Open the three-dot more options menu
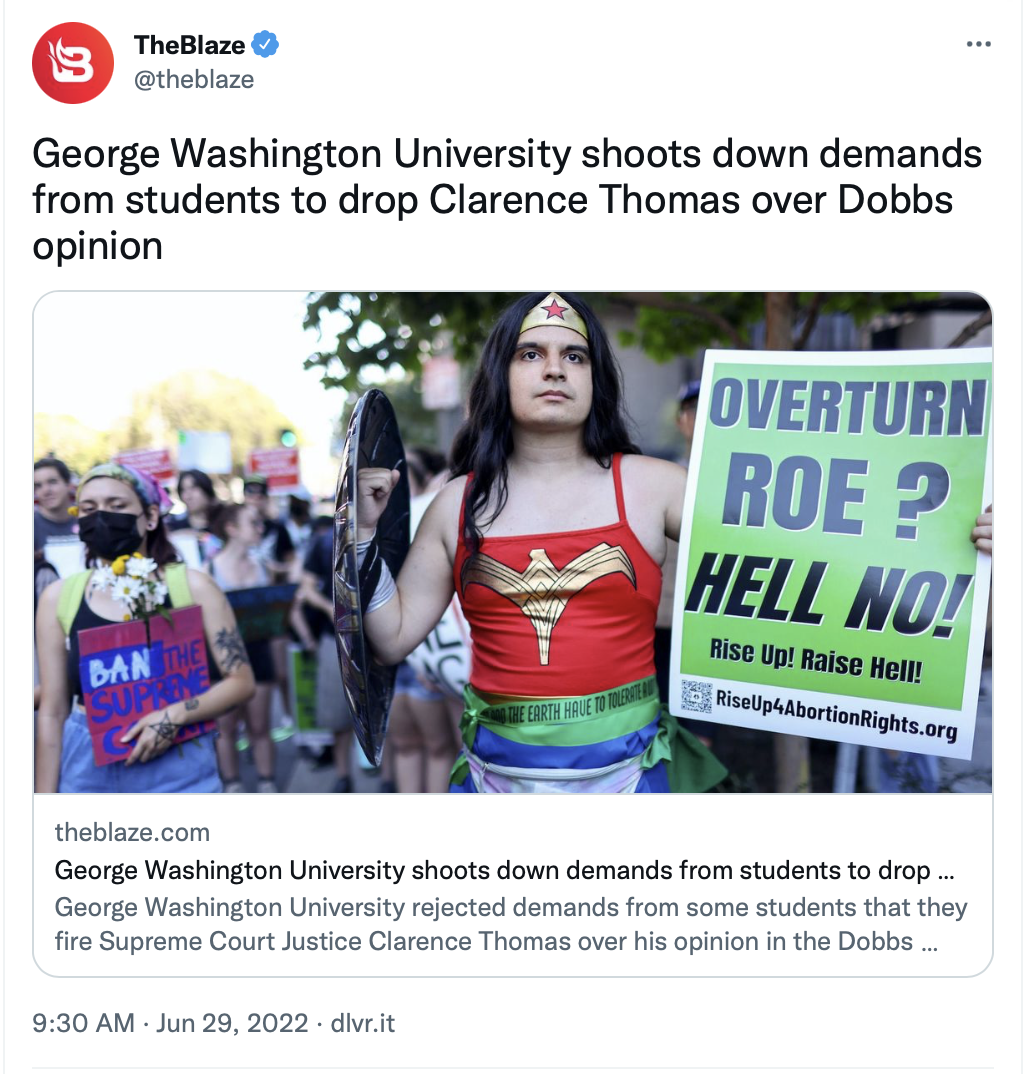Image resolution: width=1032 pixels, height=1074 pixels. tap(979, 45)
